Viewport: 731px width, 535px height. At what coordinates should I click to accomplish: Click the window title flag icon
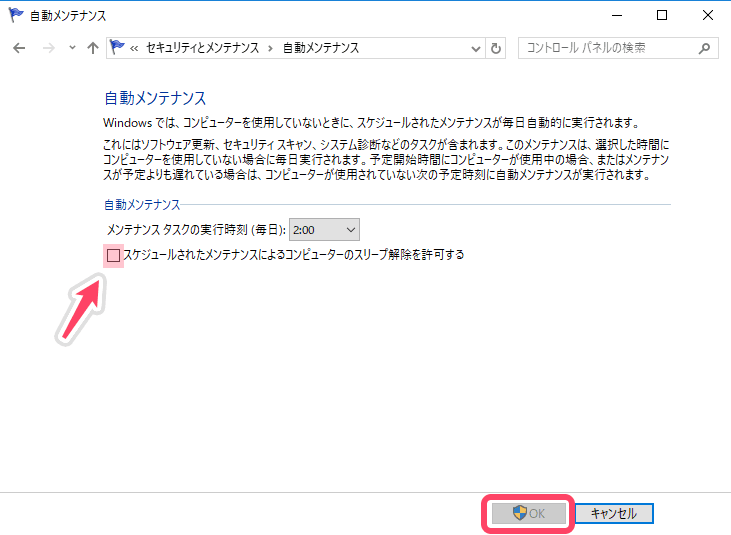pos(16,15)
